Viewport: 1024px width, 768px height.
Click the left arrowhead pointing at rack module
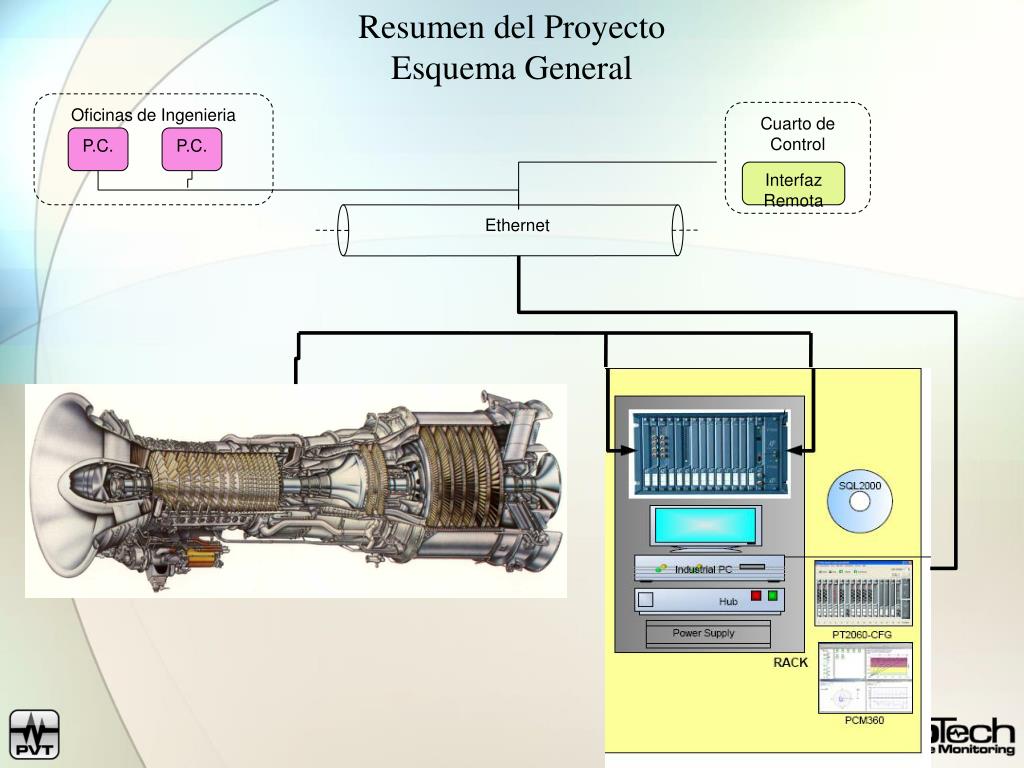626,450
